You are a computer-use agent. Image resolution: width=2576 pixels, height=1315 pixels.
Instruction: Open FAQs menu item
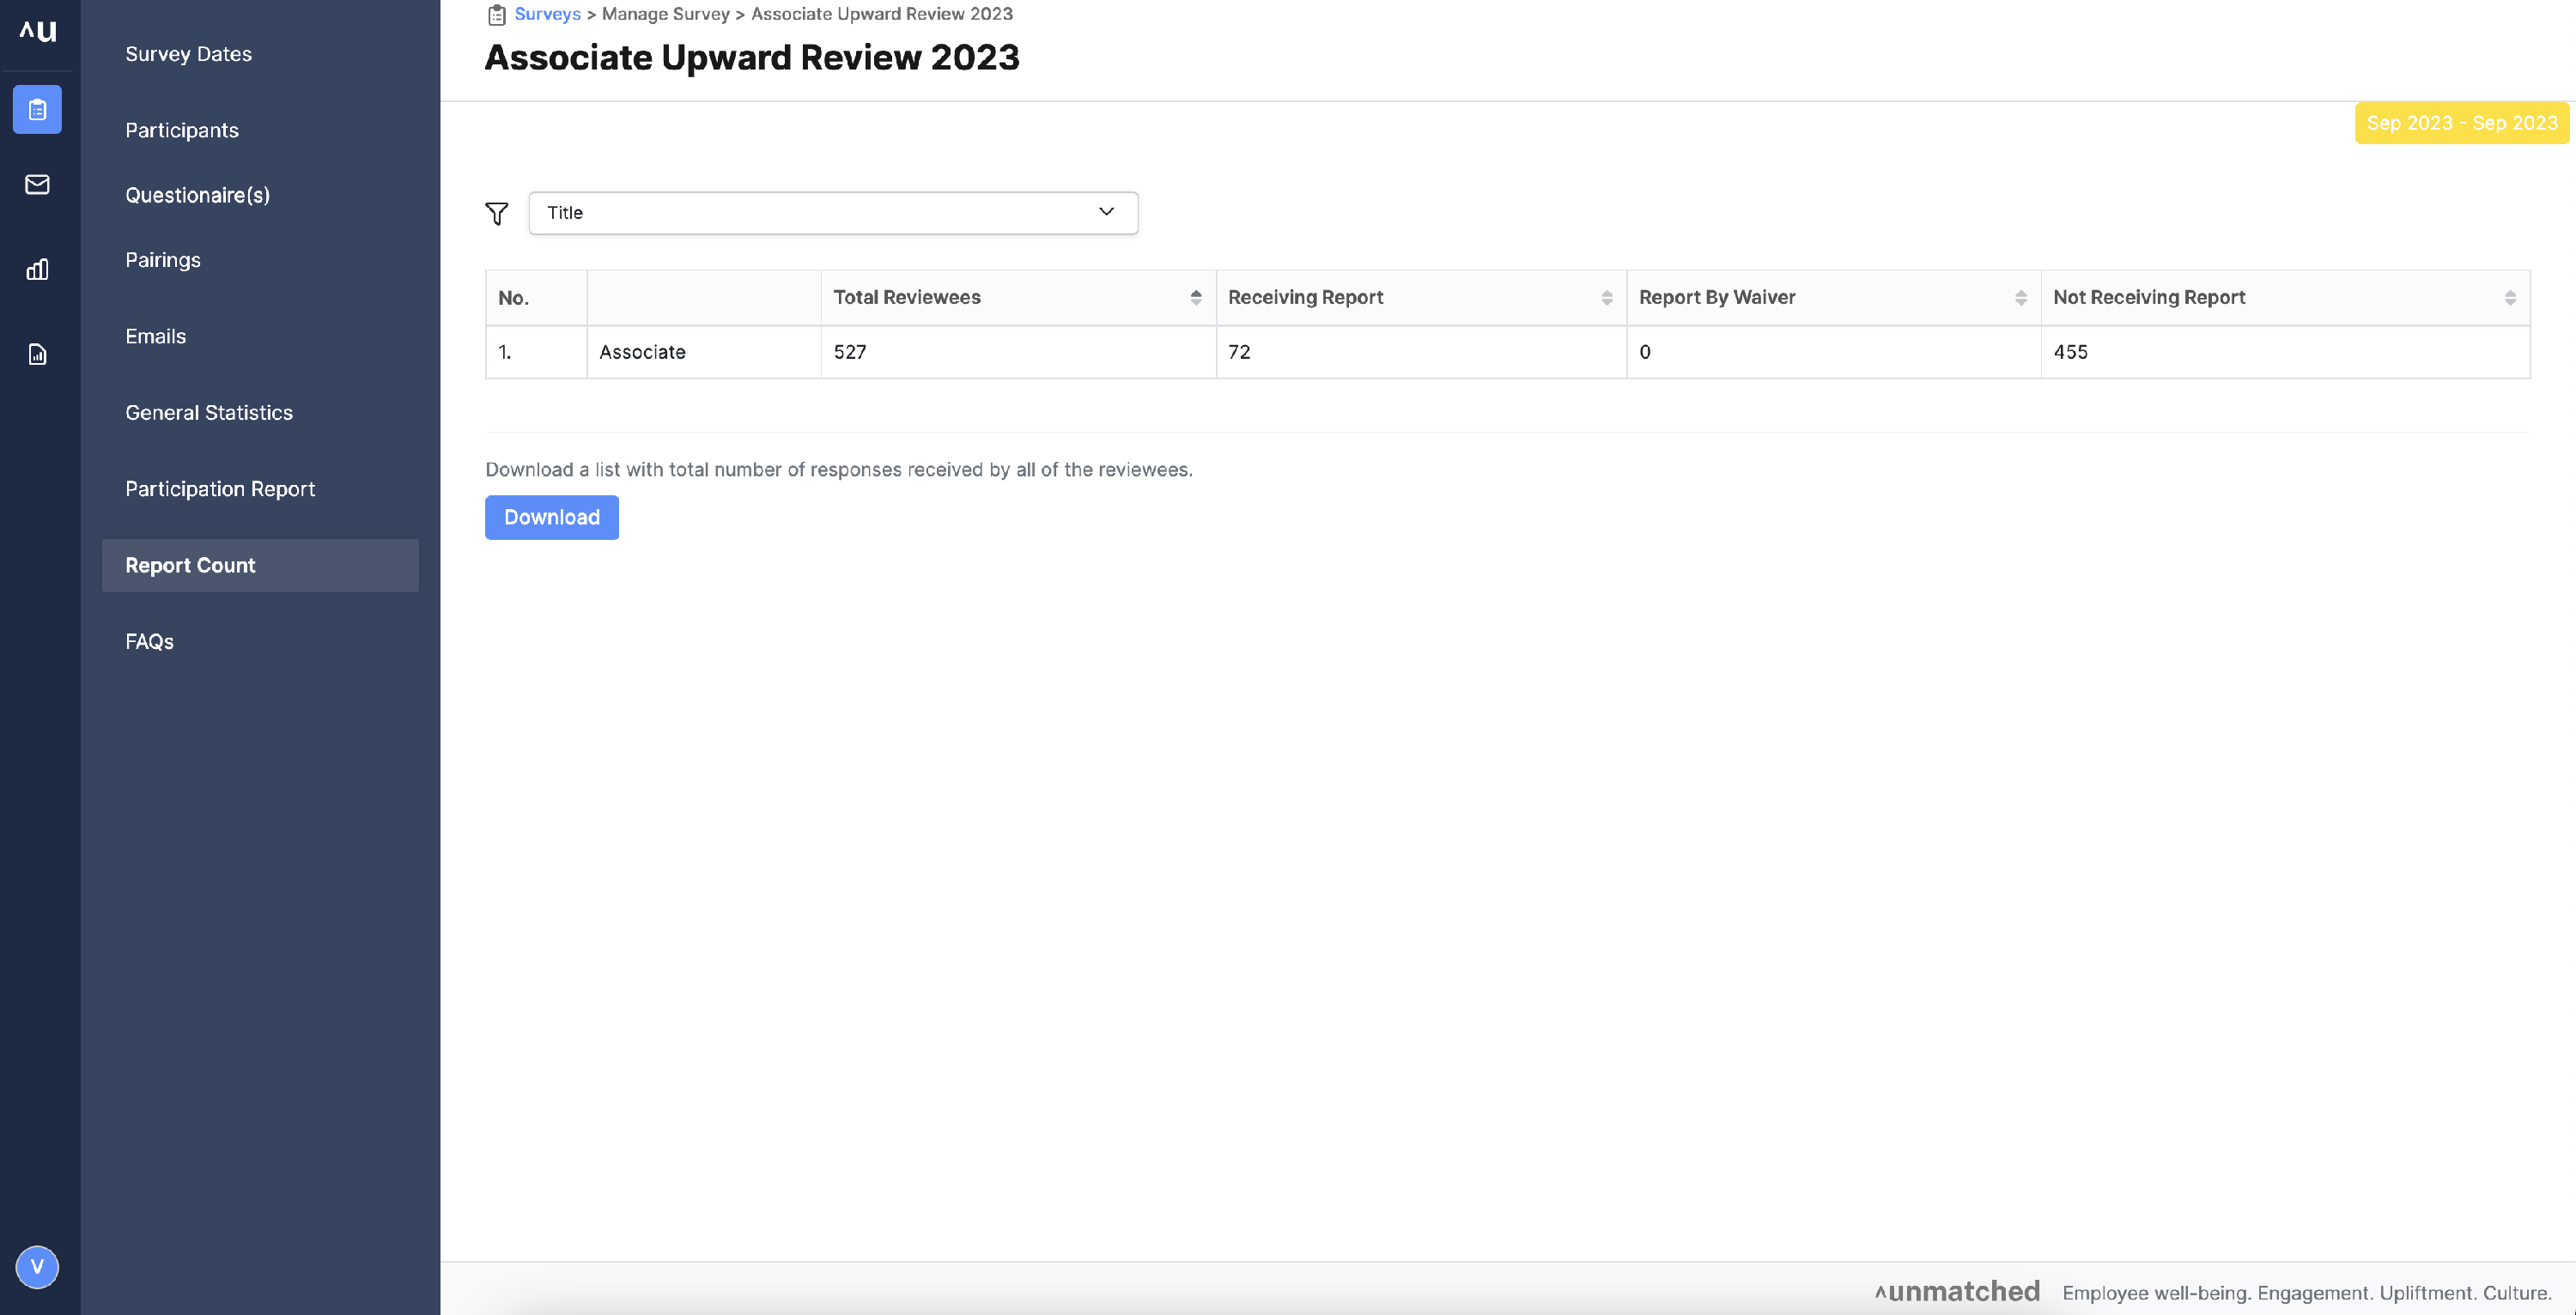point(150,641)
